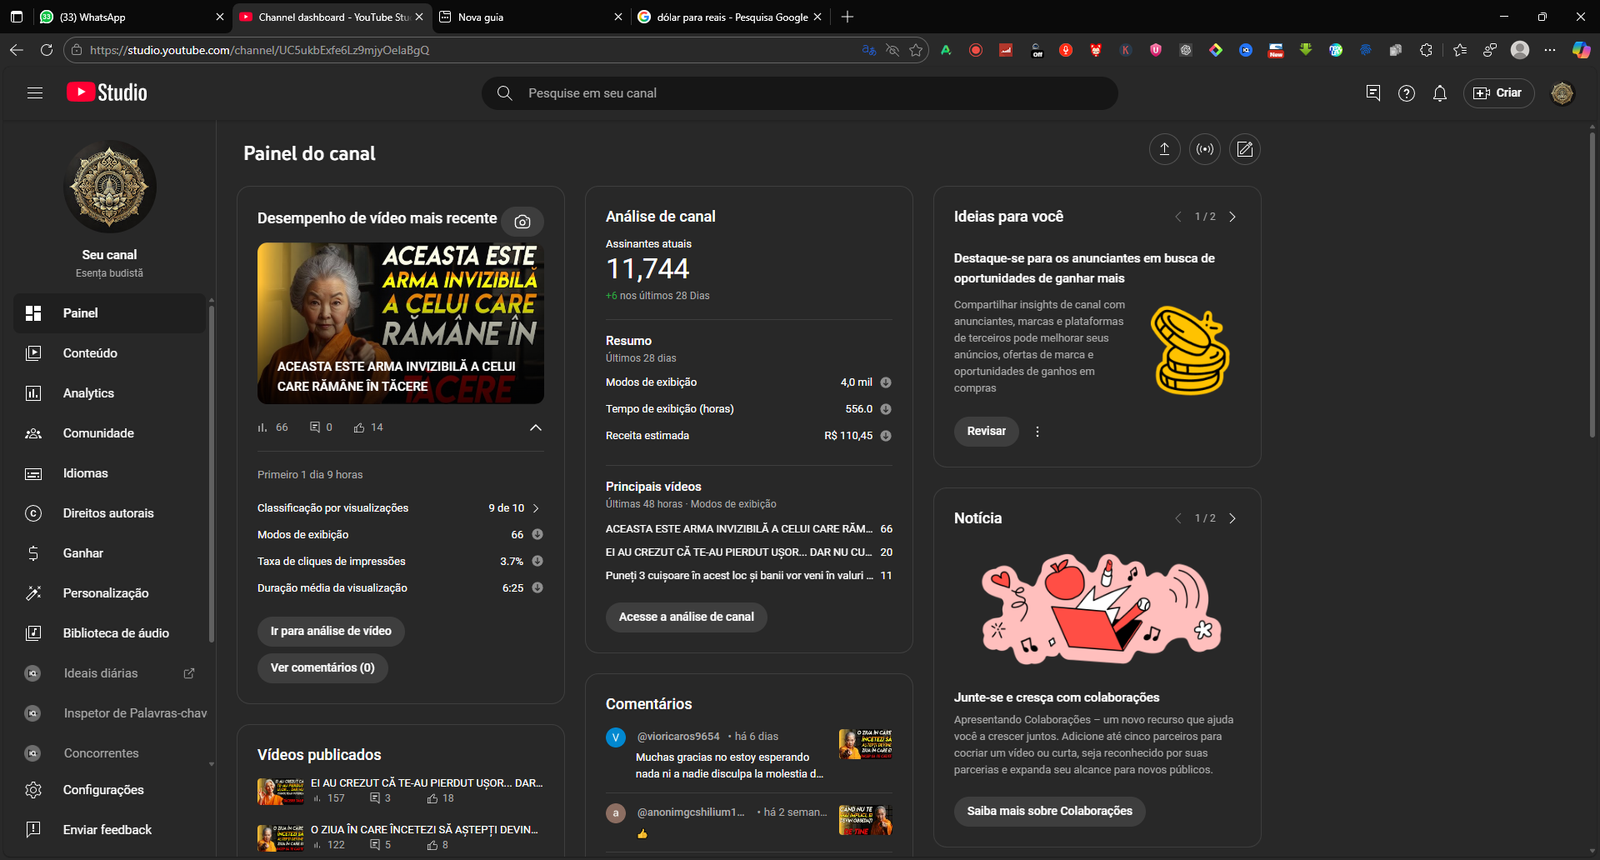Open Ganhar monetization section
The height and width of the screenshot is (860, 1600).
(x=83, y=553)
